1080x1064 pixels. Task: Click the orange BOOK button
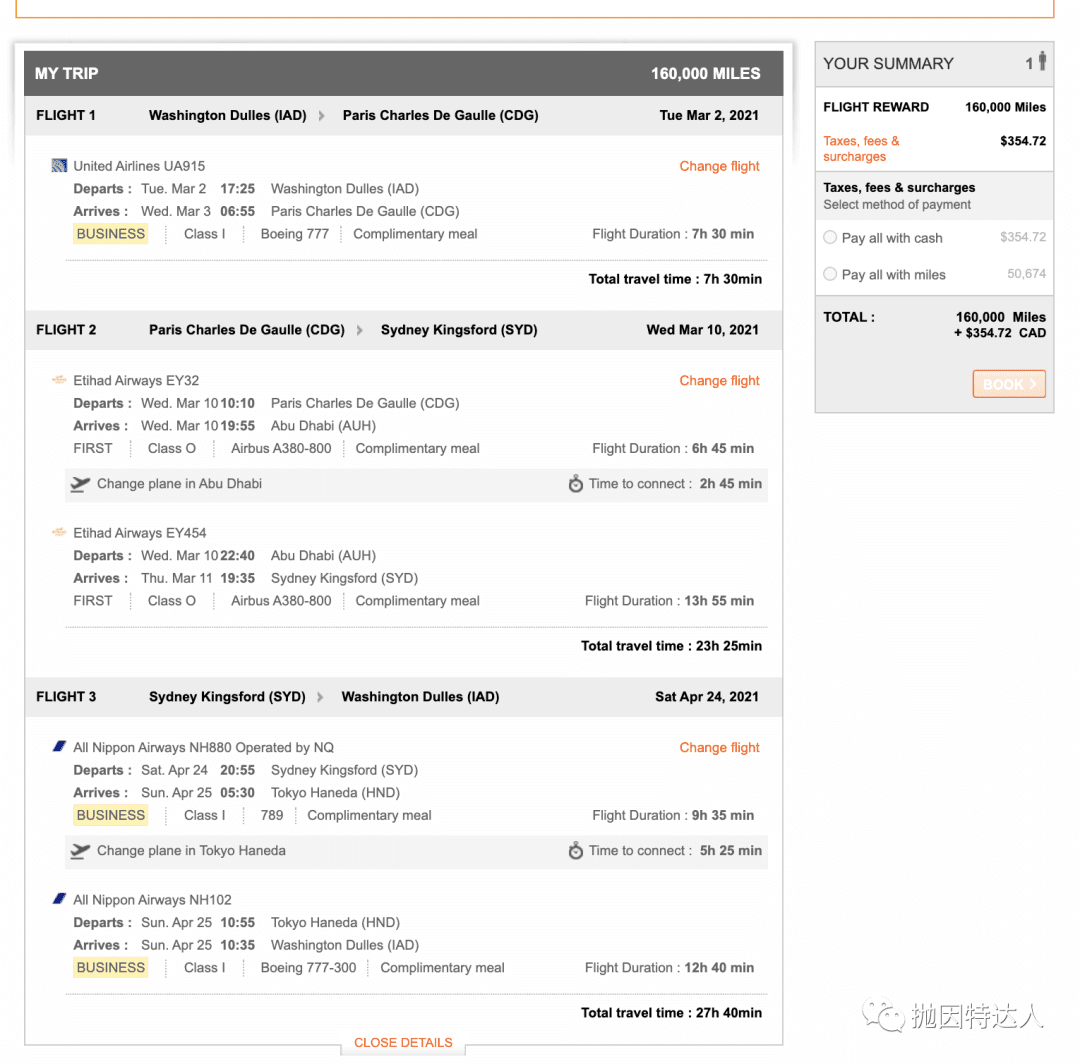click(x=1009, y=384)
